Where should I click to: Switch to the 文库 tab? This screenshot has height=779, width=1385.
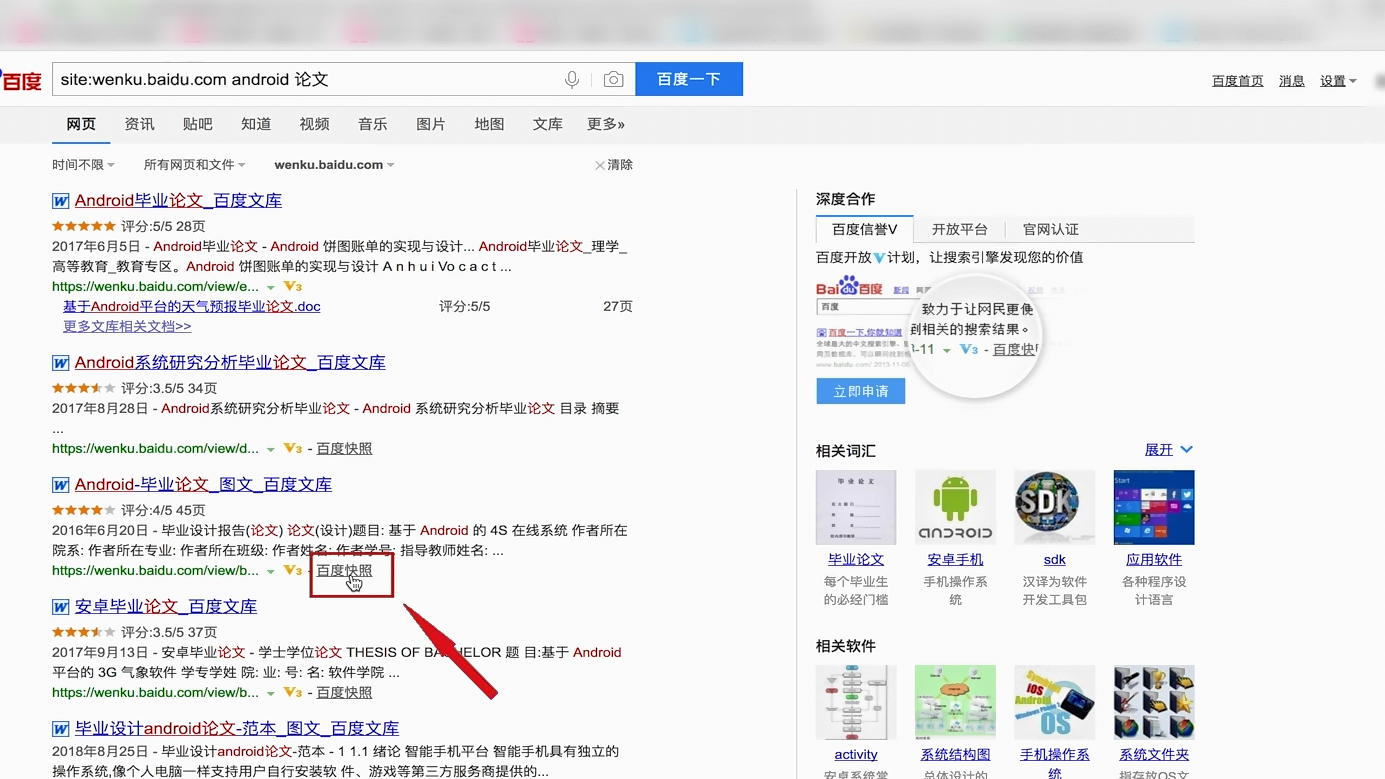click(548, 124)
